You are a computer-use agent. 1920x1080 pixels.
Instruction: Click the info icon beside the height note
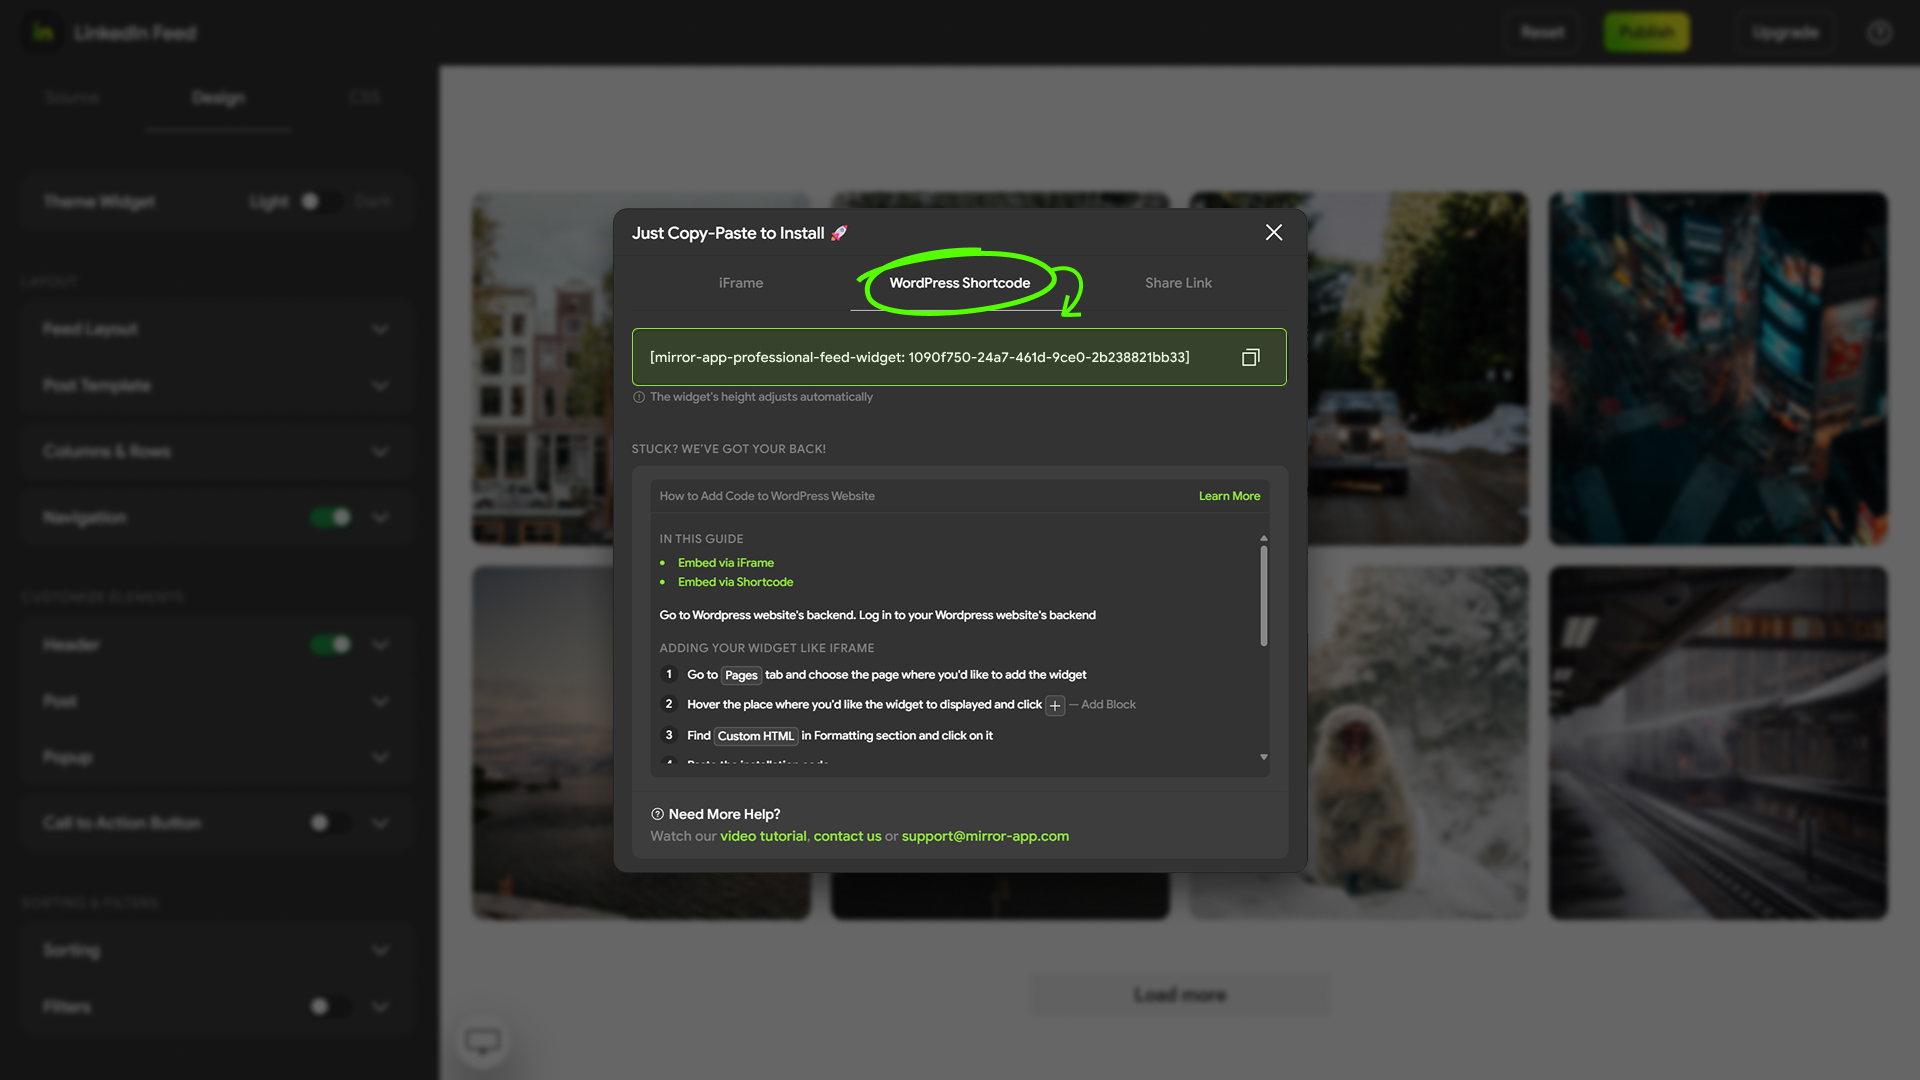tap(638, 397)
